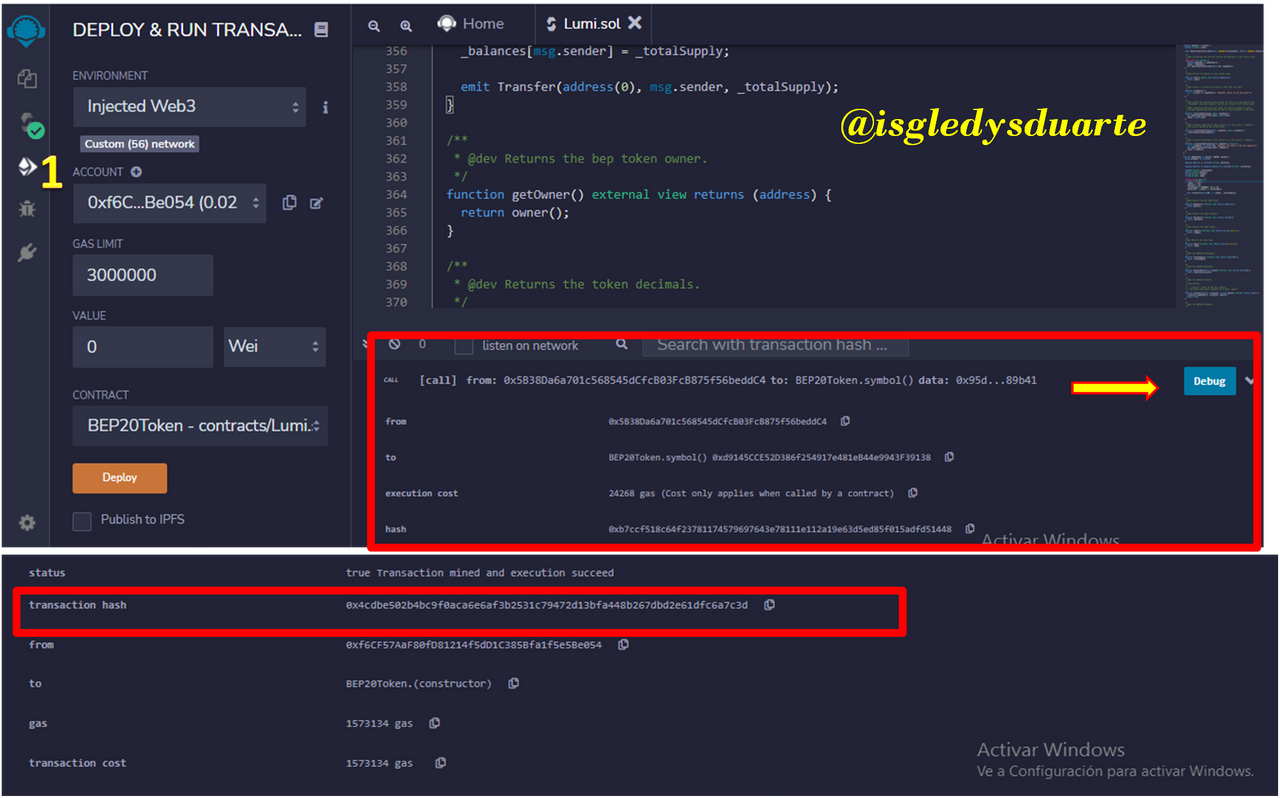1280x798 pixels.
Task: Open the Wei unit dropdown
Action: tap(274, 346)
